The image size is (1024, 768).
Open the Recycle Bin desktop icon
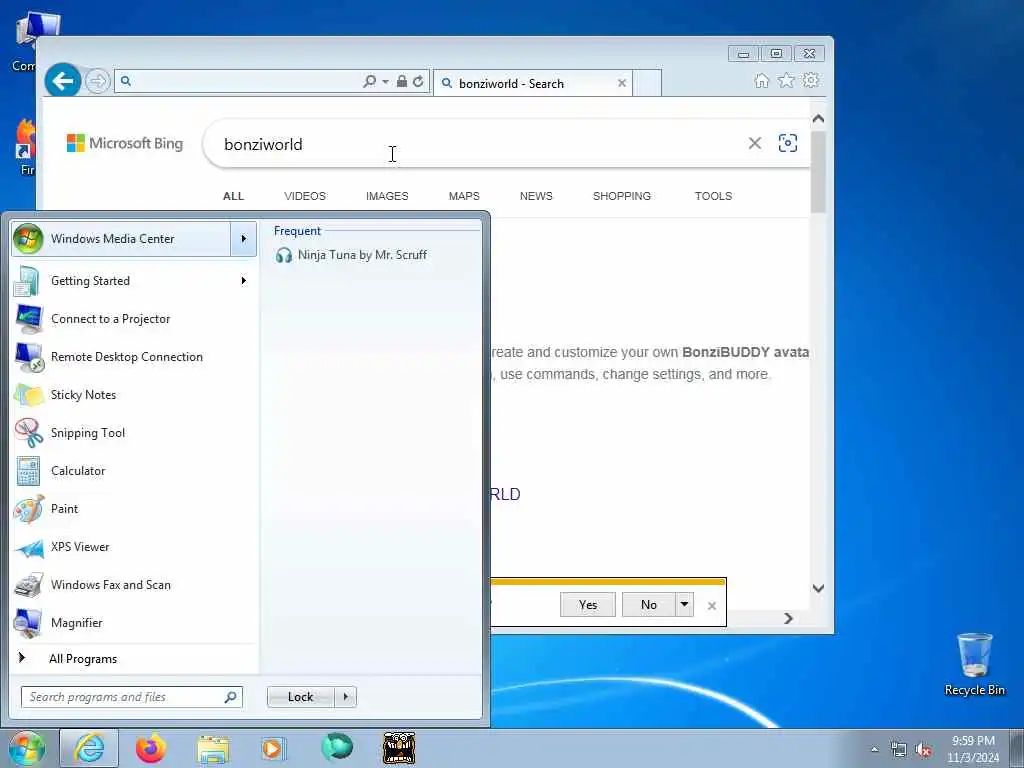(974, 665)
